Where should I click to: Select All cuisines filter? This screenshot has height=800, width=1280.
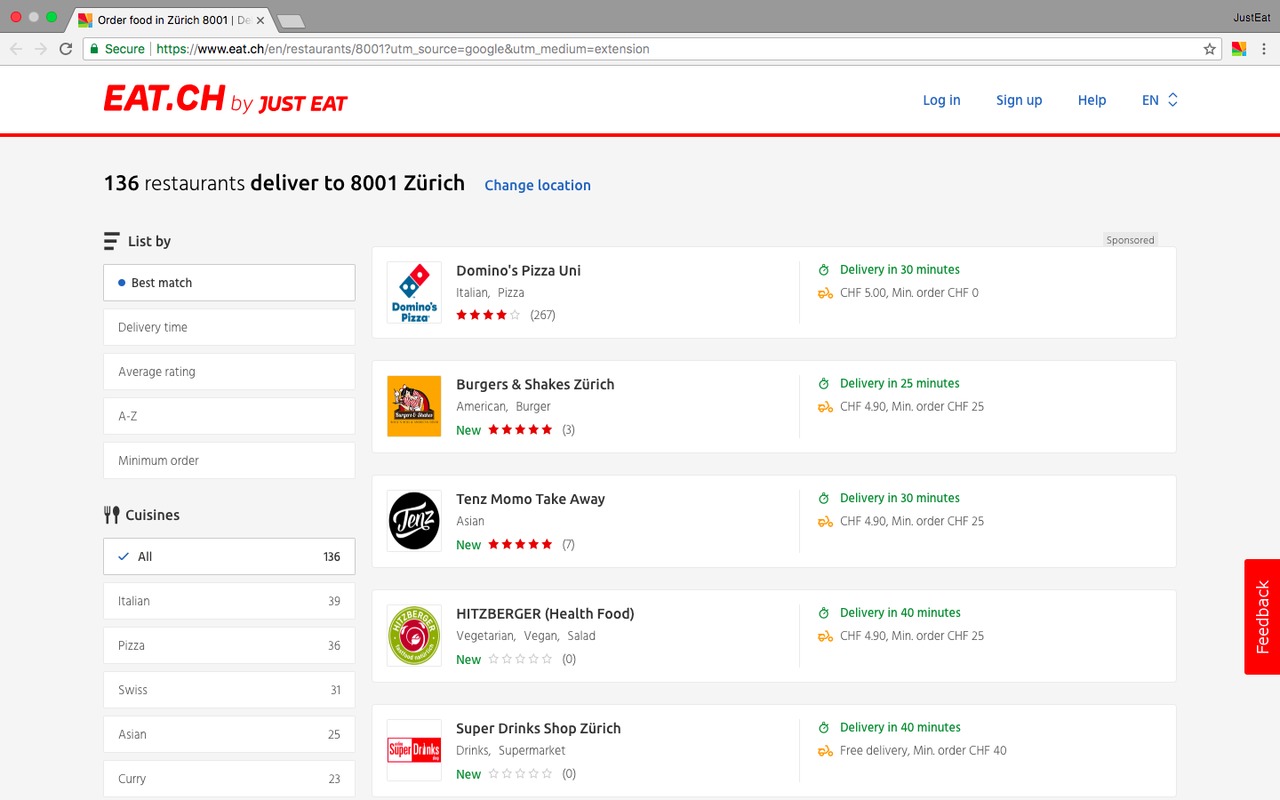click(229, 557)
